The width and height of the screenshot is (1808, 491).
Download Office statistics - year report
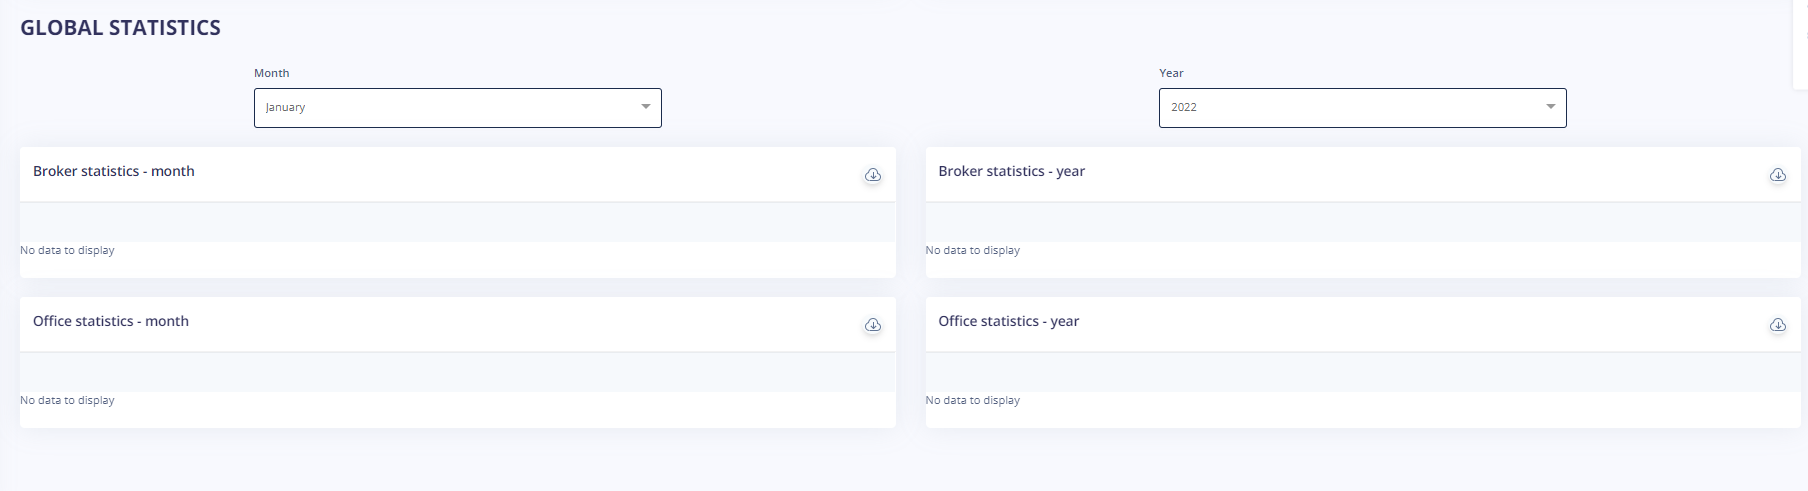tap(1778, 325)
